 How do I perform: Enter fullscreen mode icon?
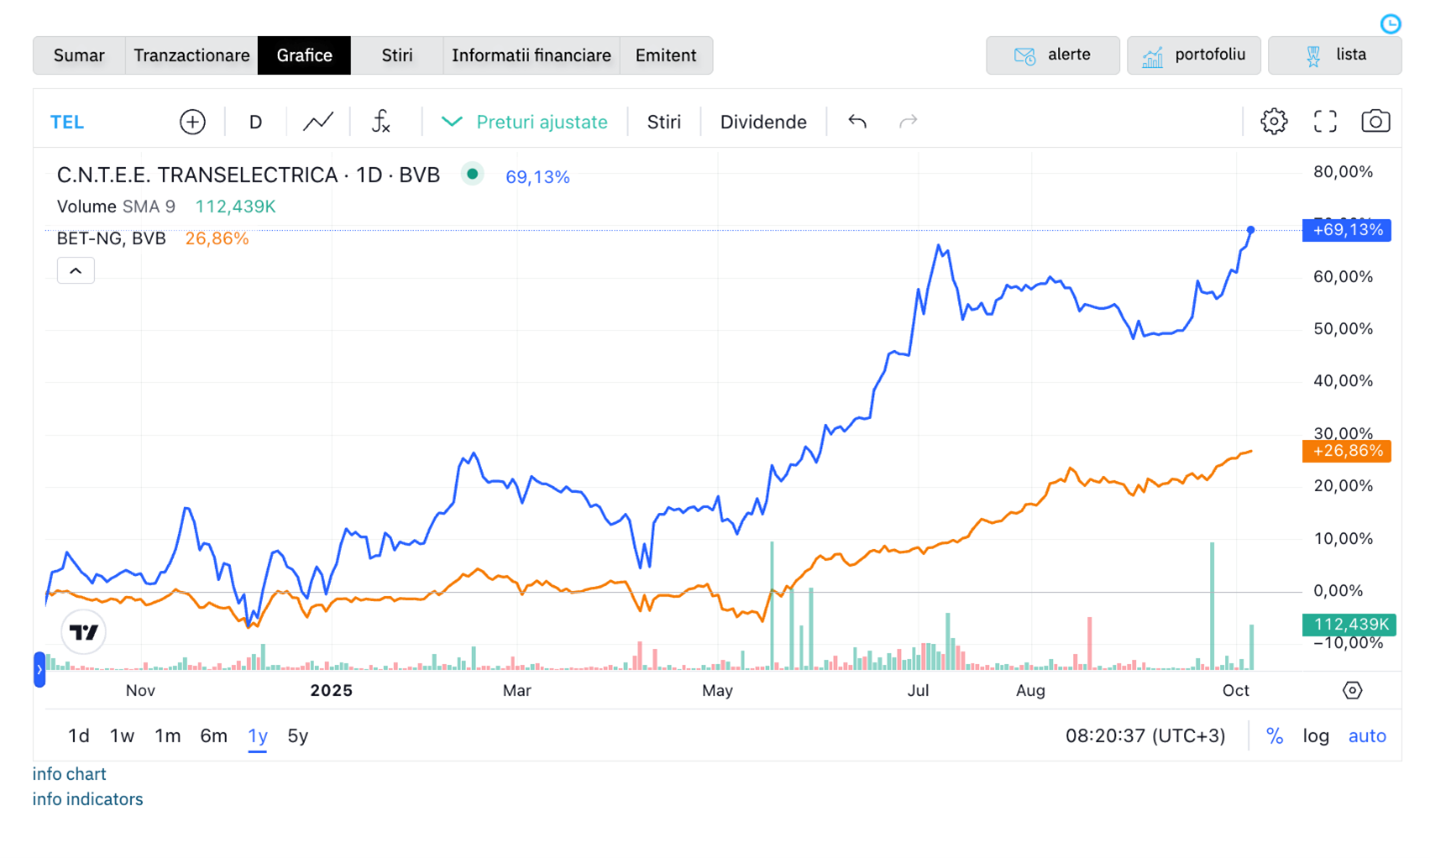tap(1325, 122)
